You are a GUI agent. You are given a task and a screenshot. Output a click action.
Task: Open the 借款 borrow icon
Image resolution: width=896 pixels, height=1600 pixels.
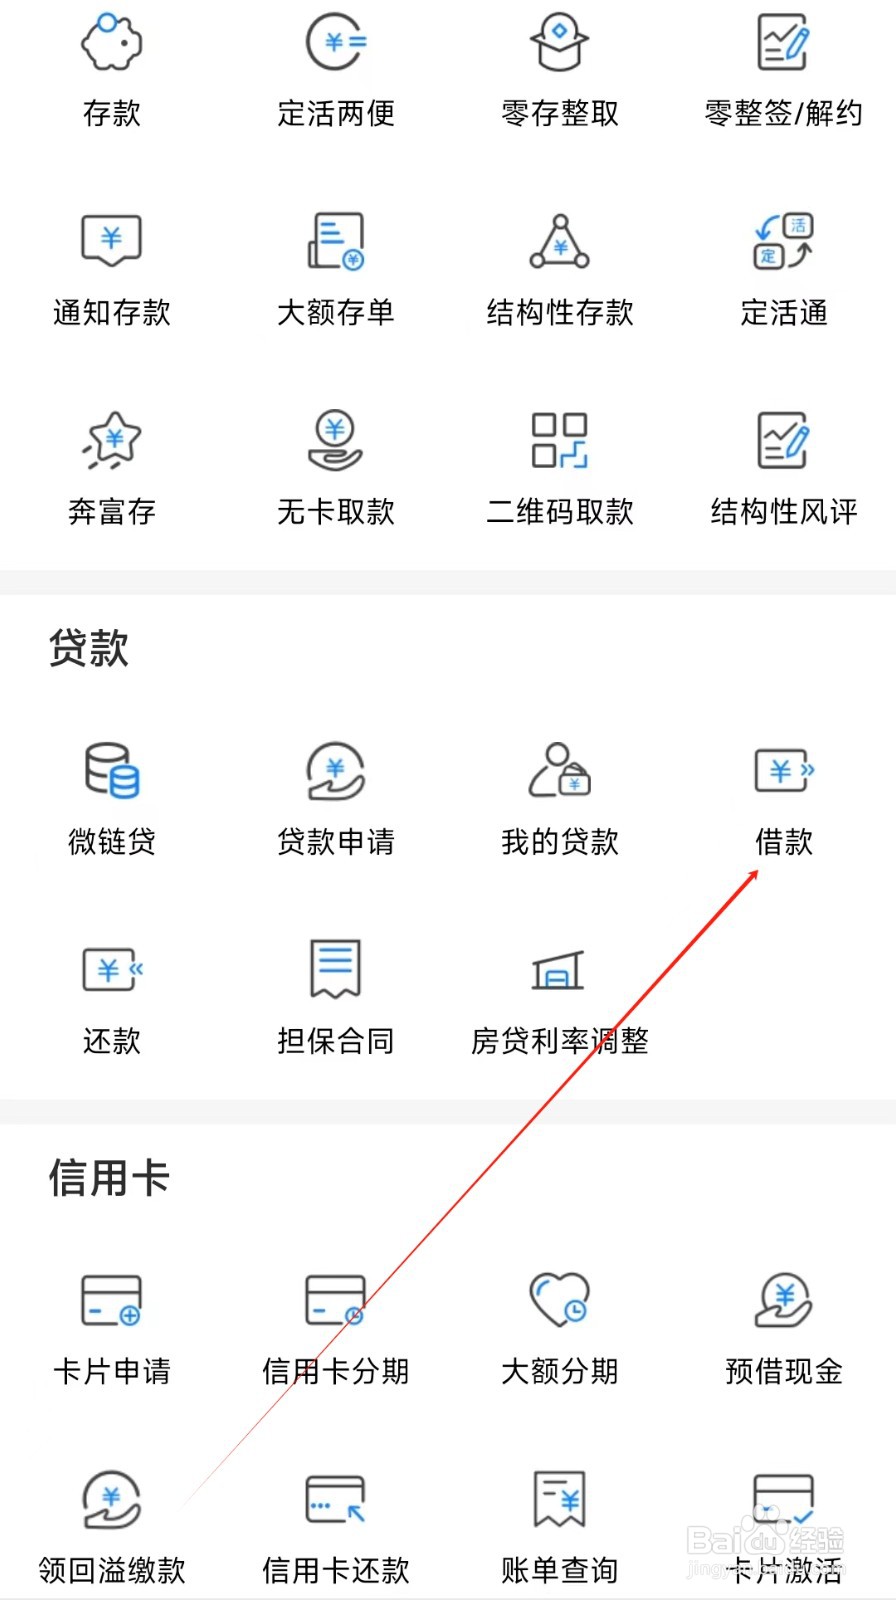coord(784,770)
